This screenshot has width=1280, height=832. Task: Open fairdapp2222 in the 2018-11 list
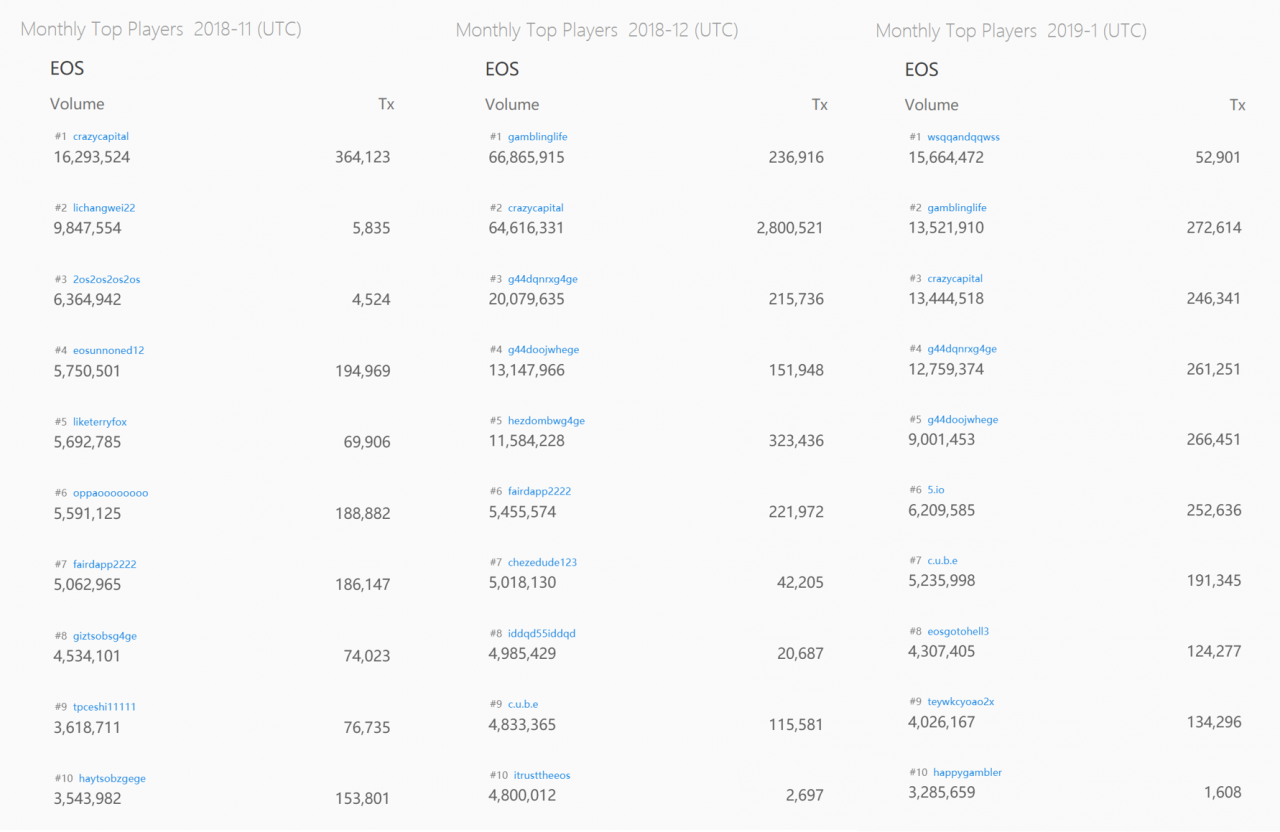105,564
